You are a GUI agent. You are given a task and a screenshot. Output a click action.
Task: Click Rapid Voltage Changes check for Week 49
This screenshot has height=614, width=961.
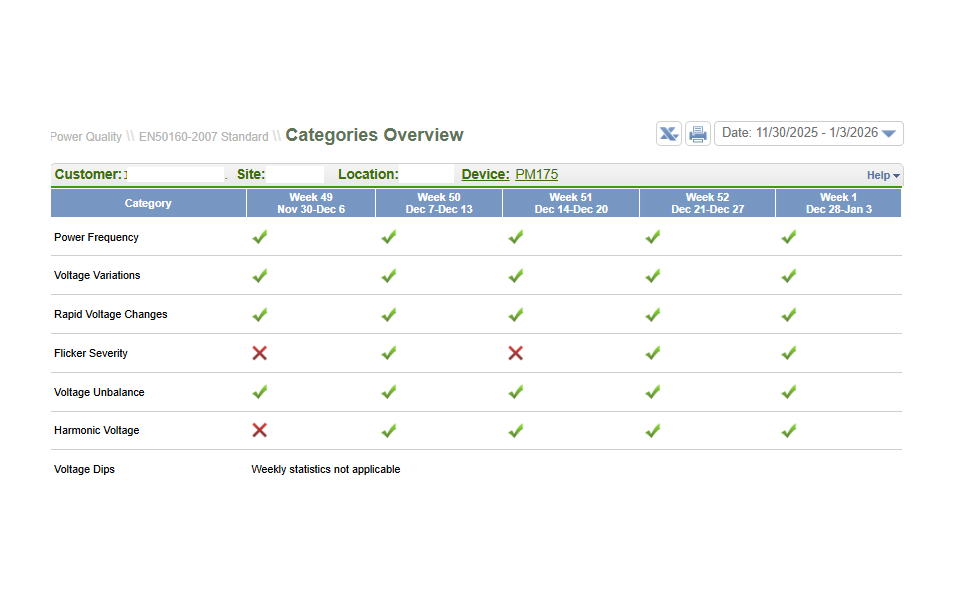[260, 315]
